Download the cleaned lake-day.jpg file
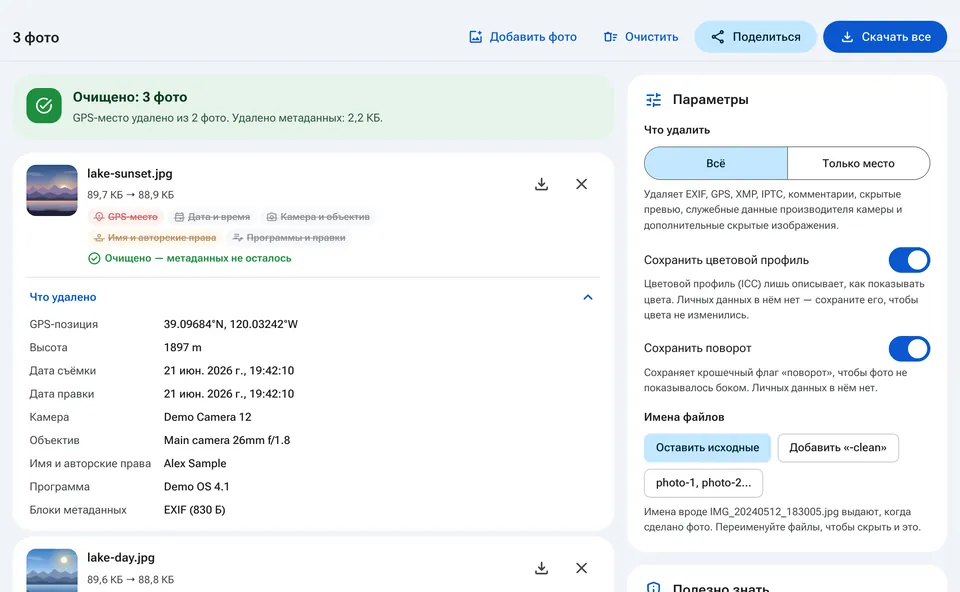The image size is (960, 592). [x=541, y=568]
